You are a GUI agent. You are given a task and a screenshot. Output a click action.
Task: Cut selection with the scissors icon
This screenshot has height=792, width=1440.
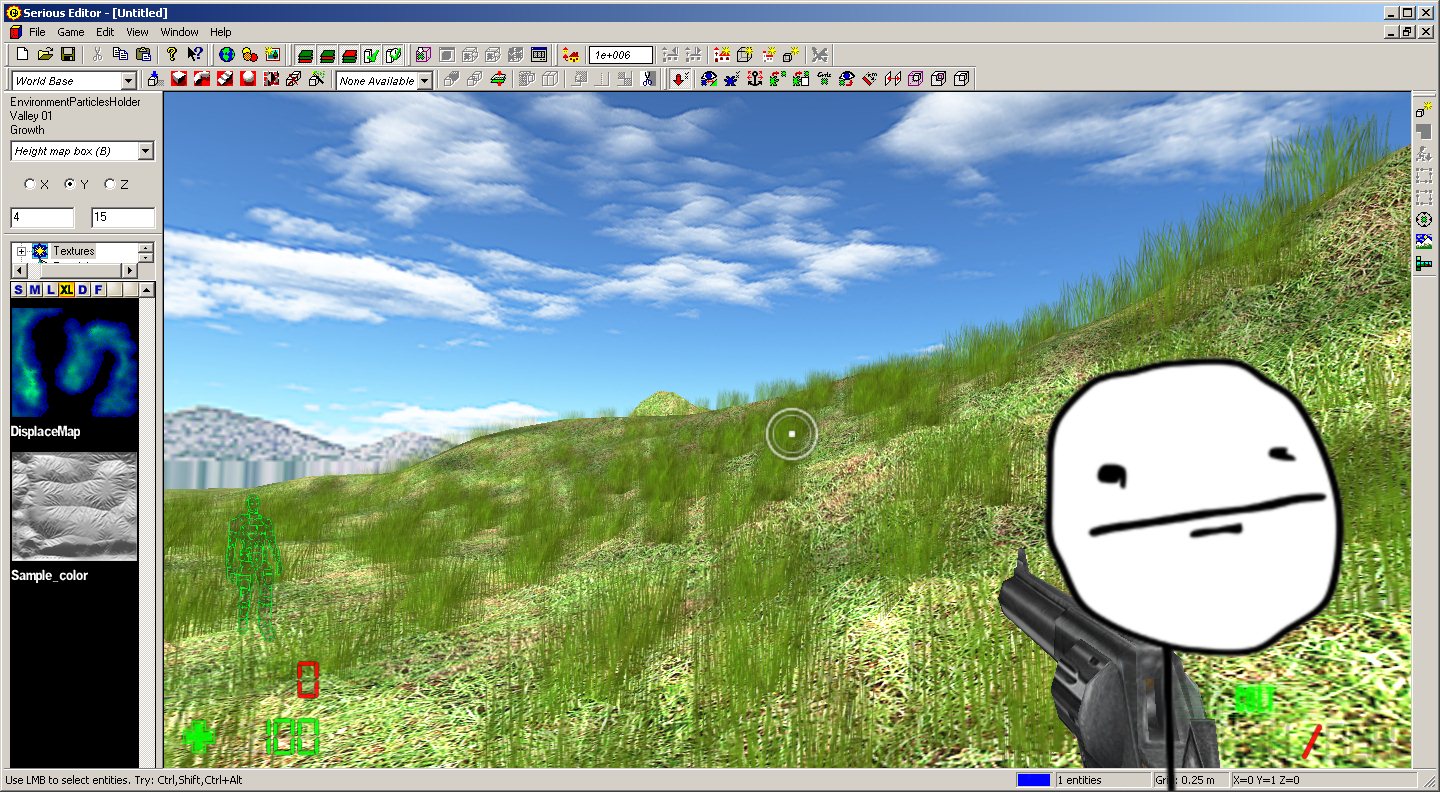(98, 54)
